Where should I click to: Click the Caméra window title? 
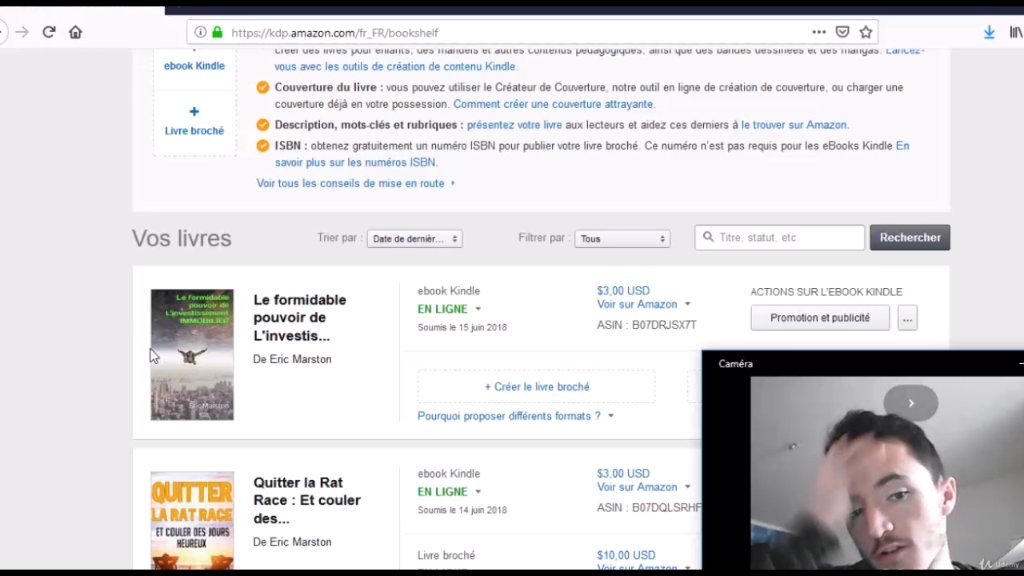[735, 364]
